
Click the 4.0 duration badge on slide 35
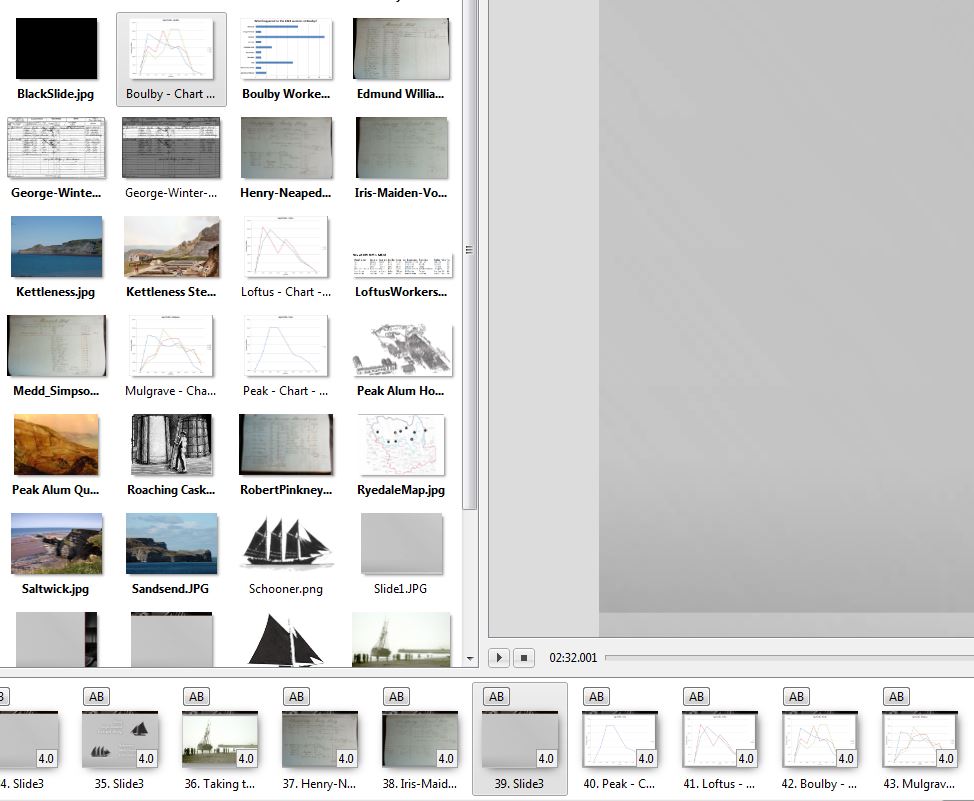[146, 759]
